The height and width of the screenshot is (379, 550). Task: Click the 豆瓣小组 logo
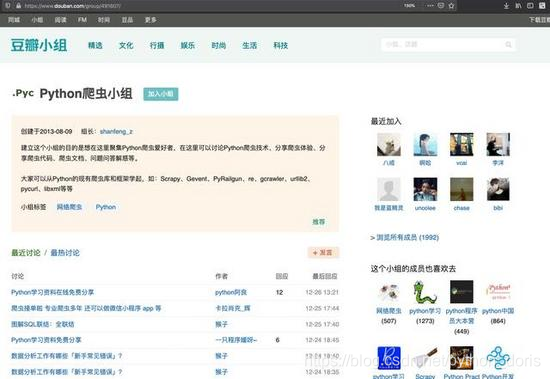pos(39,45)
